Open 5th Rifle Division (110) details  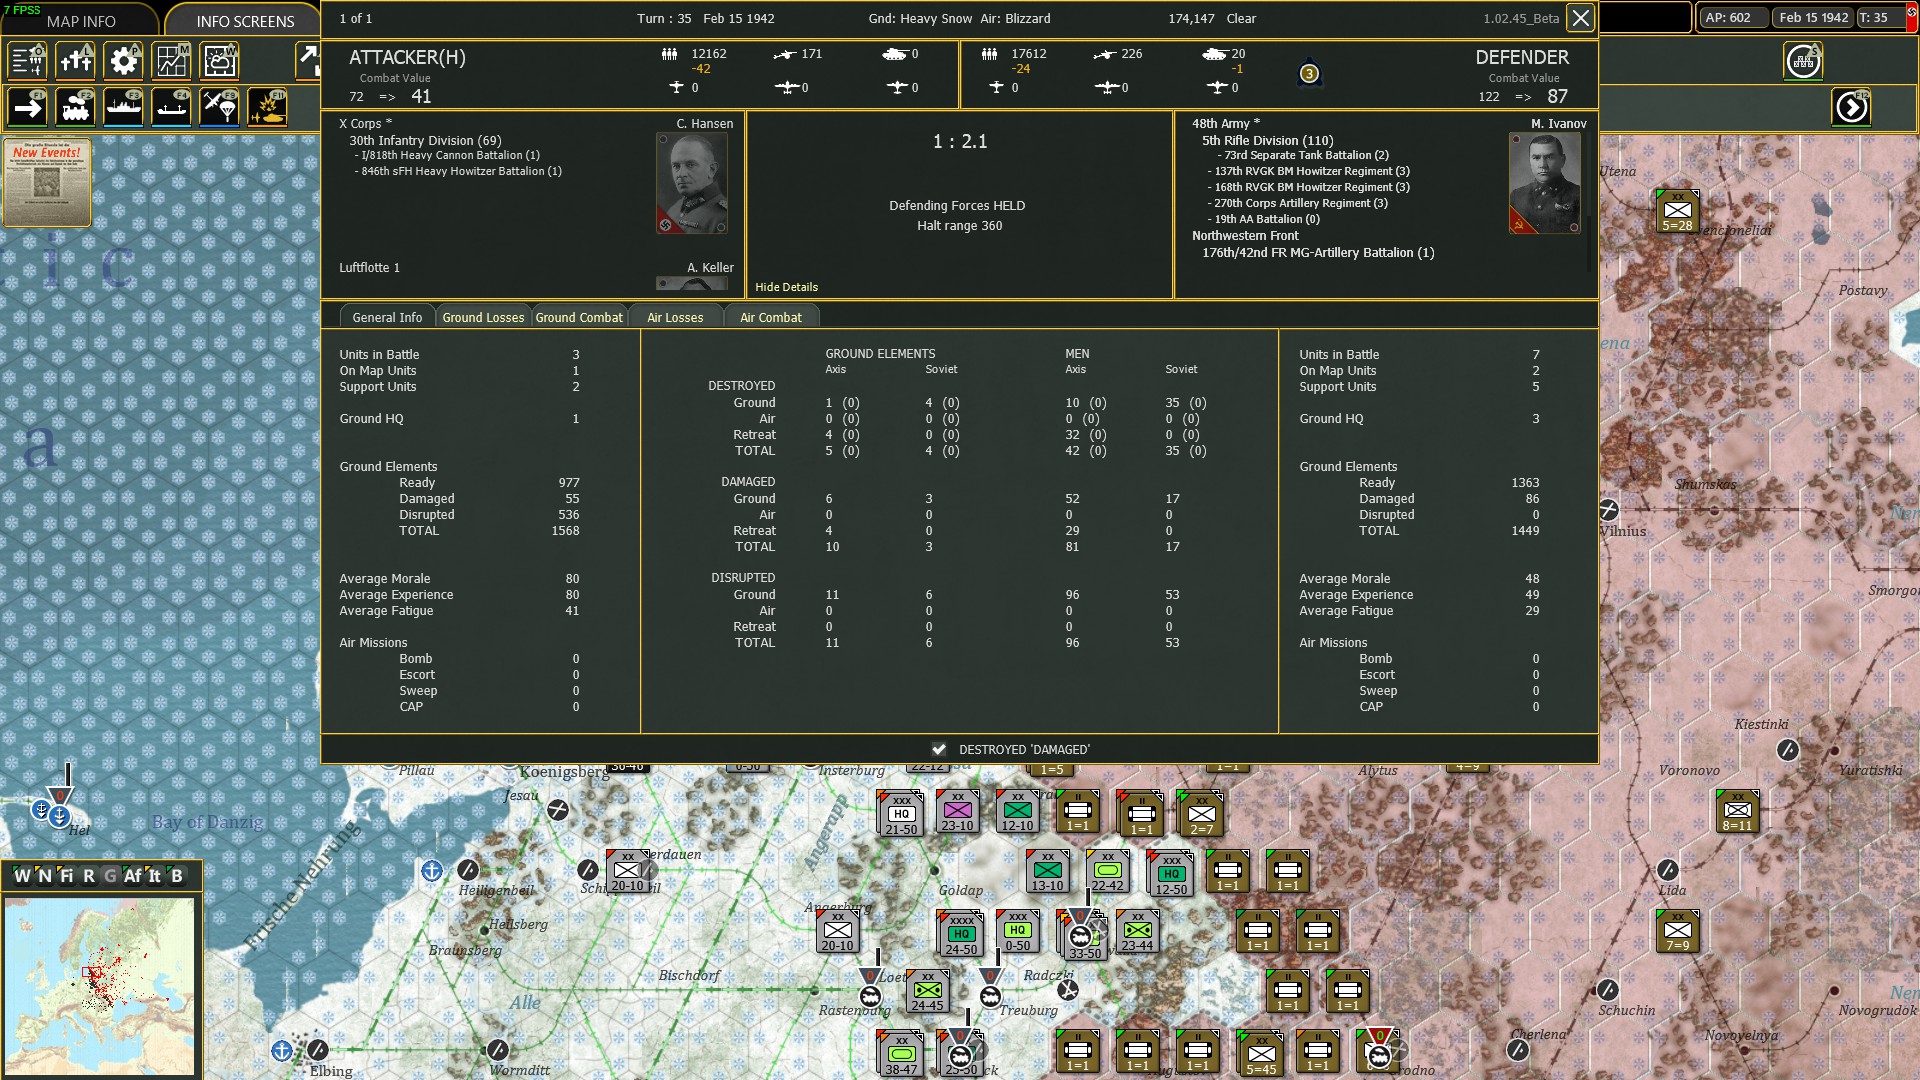(1267, 141)
